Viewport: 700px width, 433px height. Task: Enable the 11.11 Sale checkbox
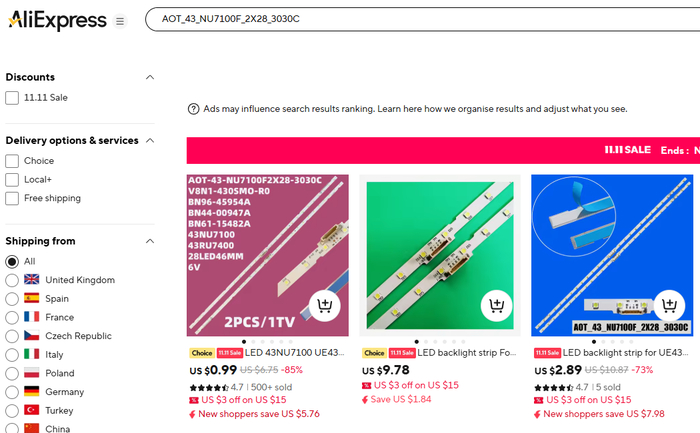[12, 98]
